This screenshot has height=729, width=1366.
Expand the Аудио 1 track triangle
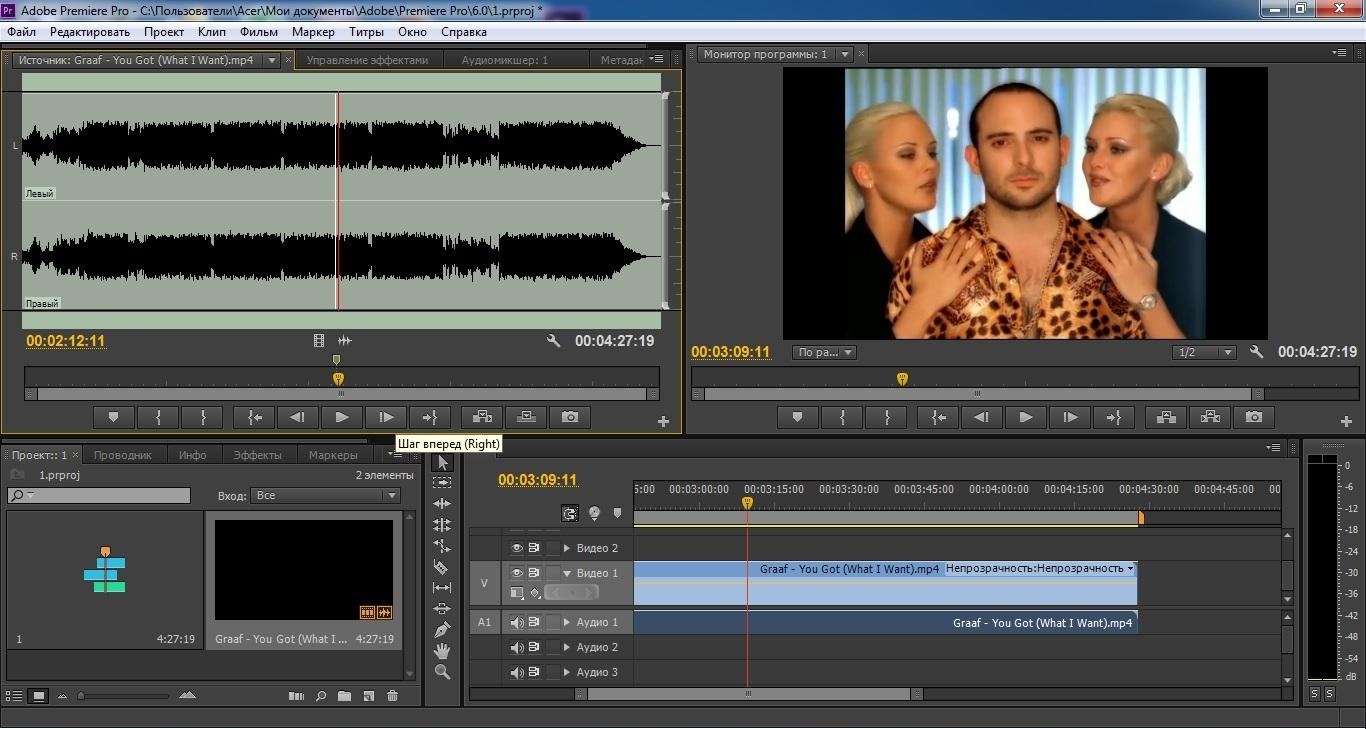[567, 623]
